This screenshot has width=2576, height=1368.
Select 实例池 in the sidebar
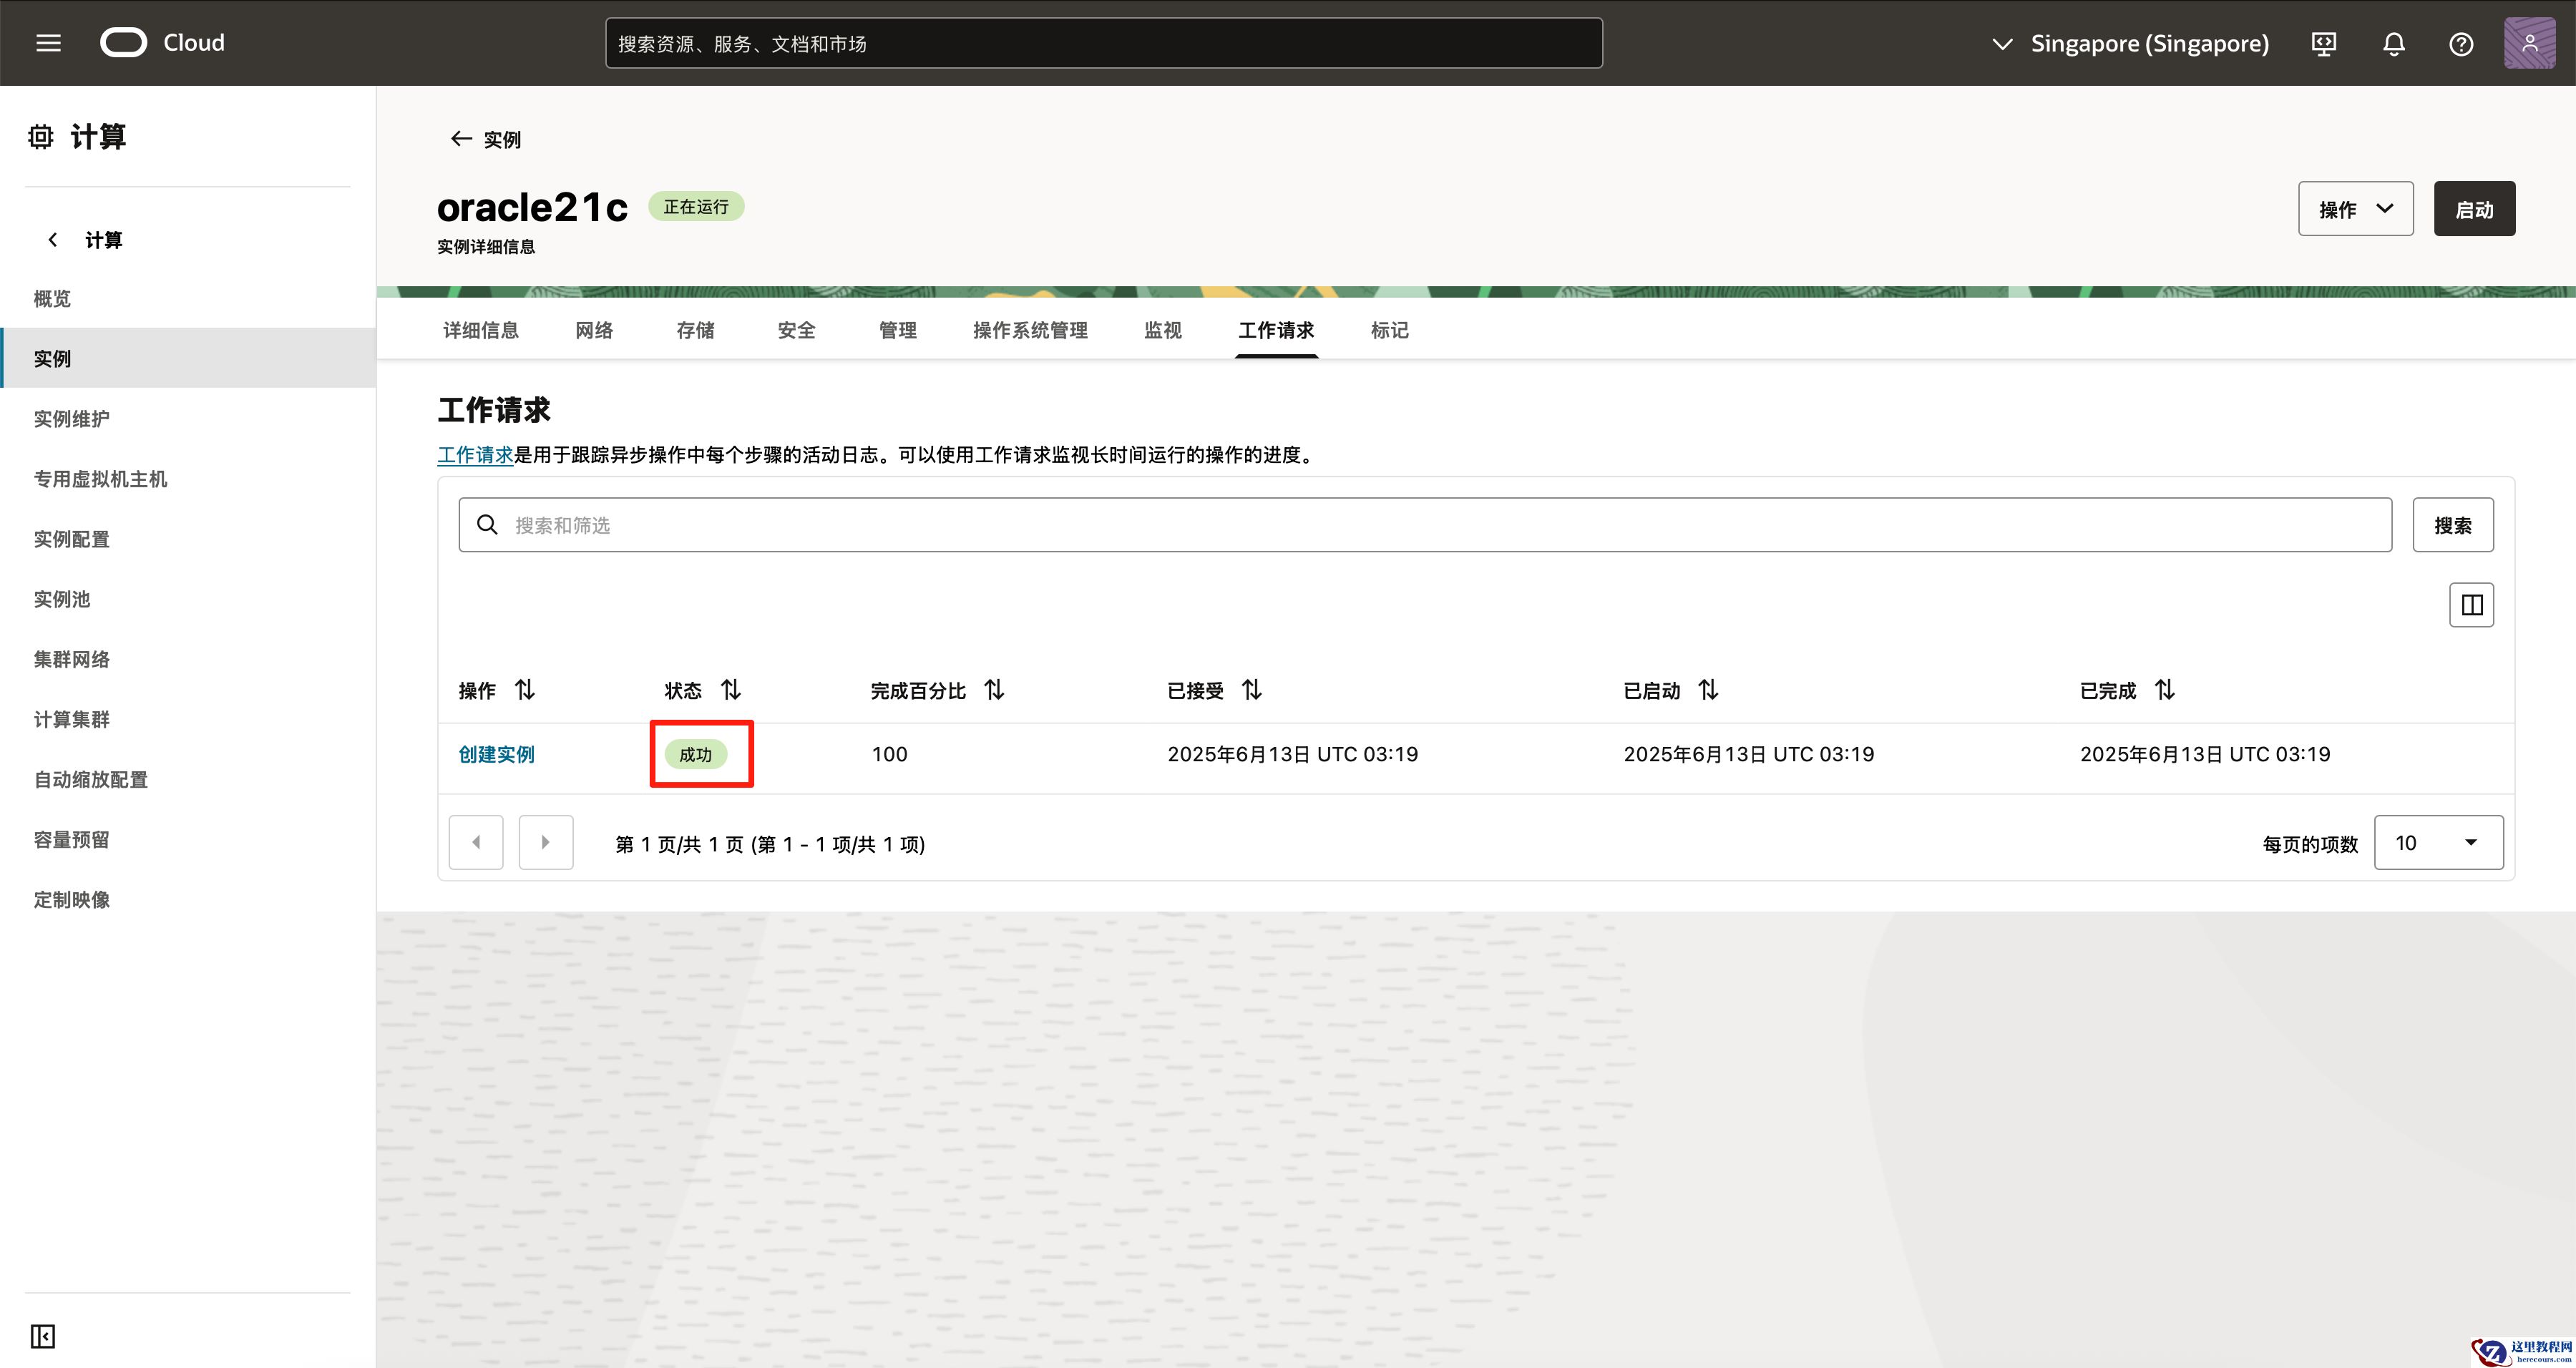click(62, 599)
